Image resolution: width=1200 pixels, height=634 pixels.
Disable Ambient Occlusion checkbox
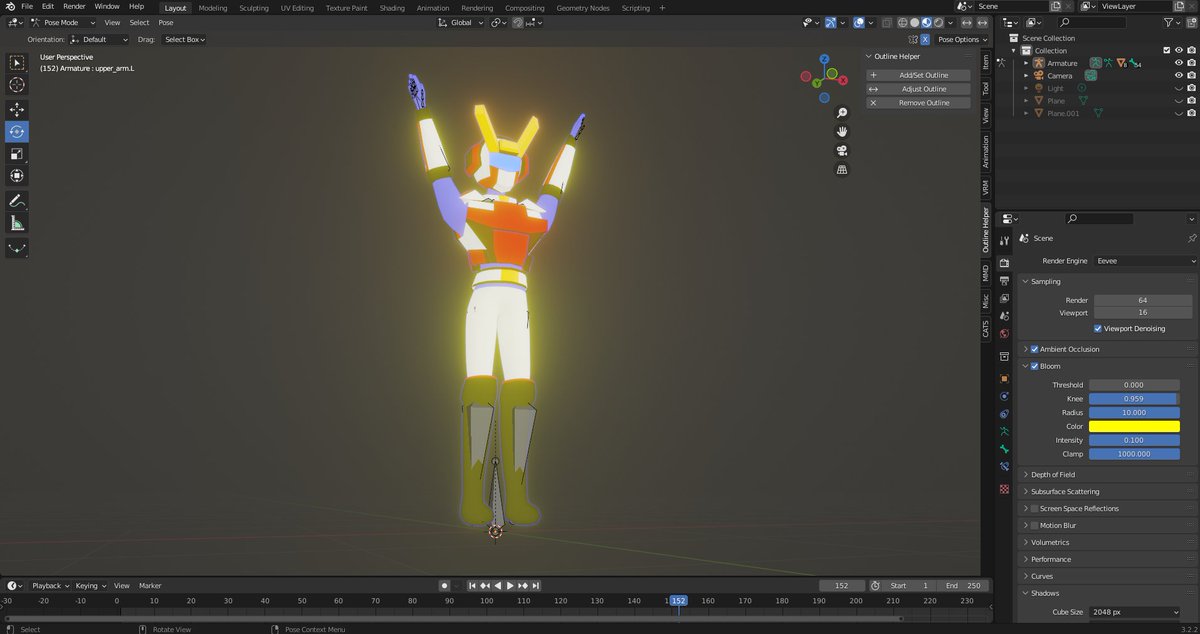(x=1034, y=349)
